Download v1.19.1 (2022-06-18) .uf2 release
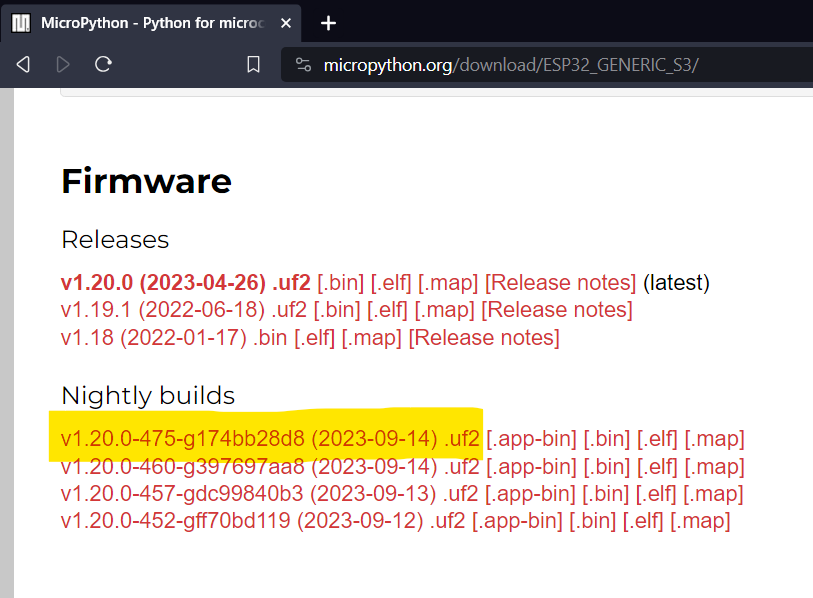Viewport: 813px width, 598px height. point(184,310)
